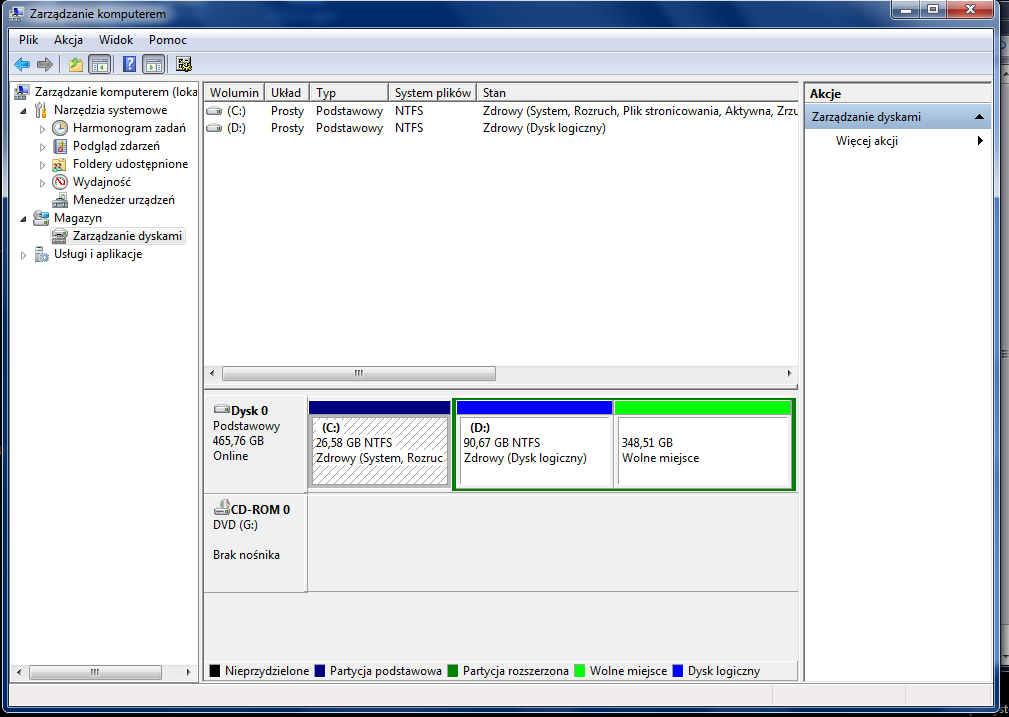1009x717 pixels.
Task: Expand the Usługi i aplikacje node
Action: (x=24, y=255)
